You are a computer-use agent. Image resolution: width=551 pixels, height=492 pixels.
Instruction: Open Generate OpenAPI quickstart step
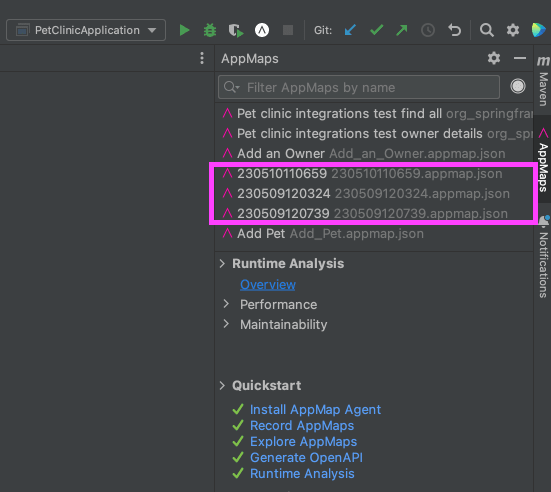coord(306,458)
